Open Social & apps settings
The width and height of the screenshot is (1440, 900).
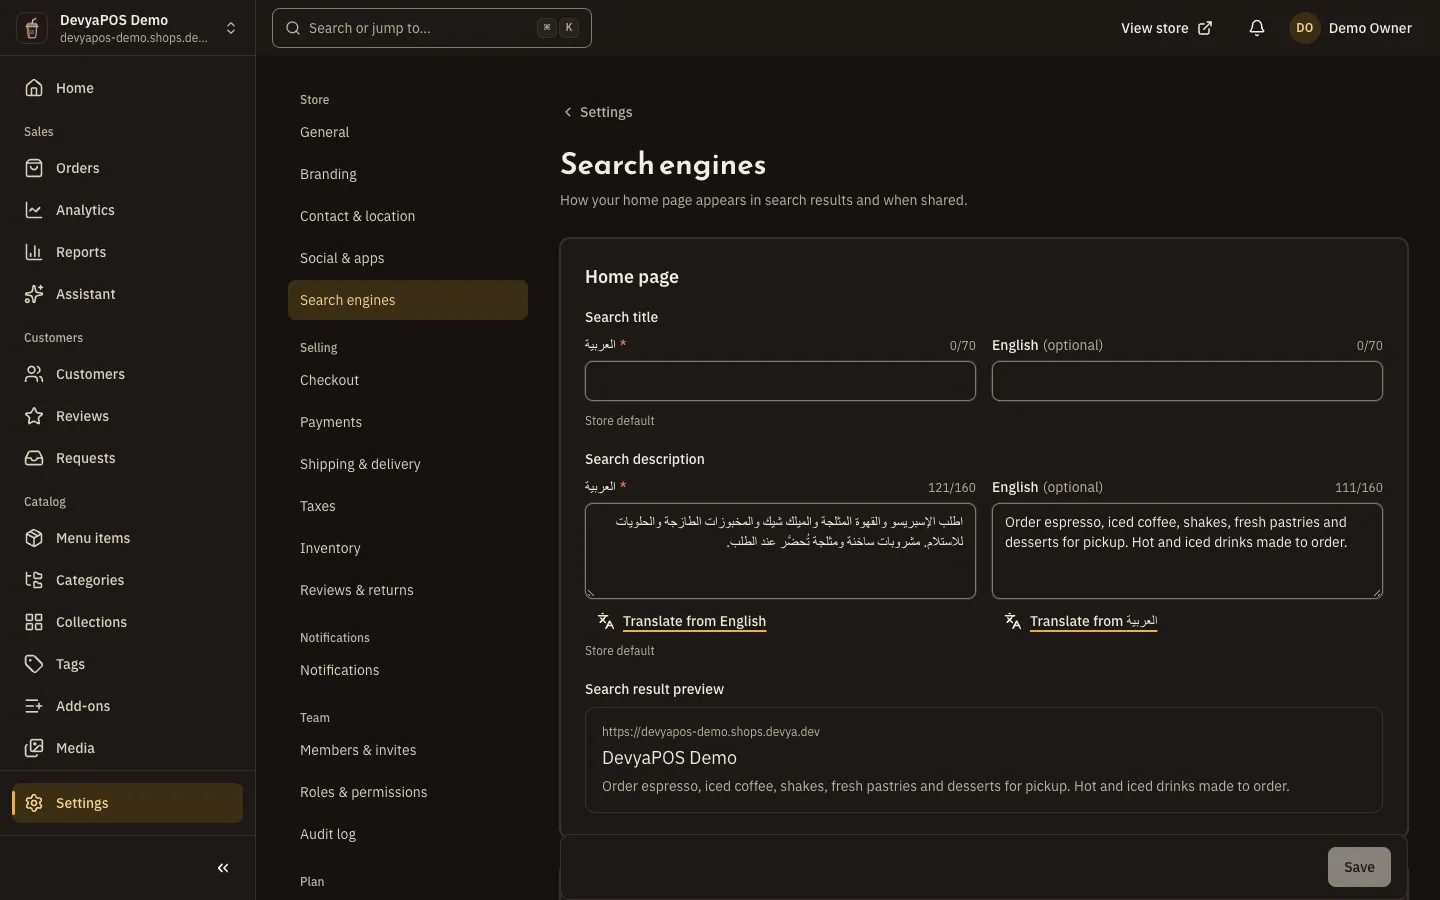[x=408, y=258]
